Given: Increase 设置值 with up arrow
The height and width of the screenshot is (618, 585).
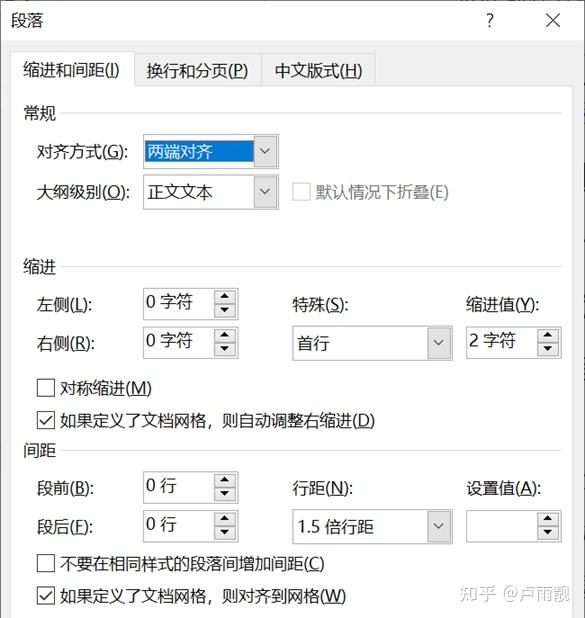Looking at the screenshot, I should (x=548, y=519).
